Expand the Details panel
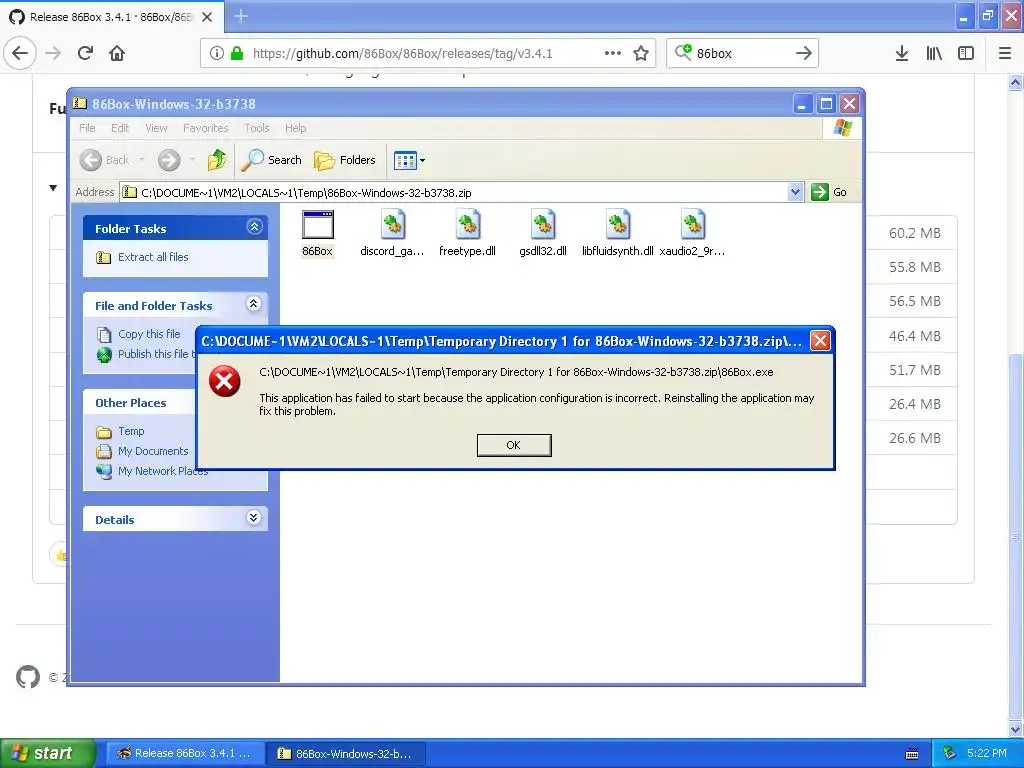Image resolution: width=1024 pixels, height=768 pixels. pyautogui.click(x=254, y=518)
